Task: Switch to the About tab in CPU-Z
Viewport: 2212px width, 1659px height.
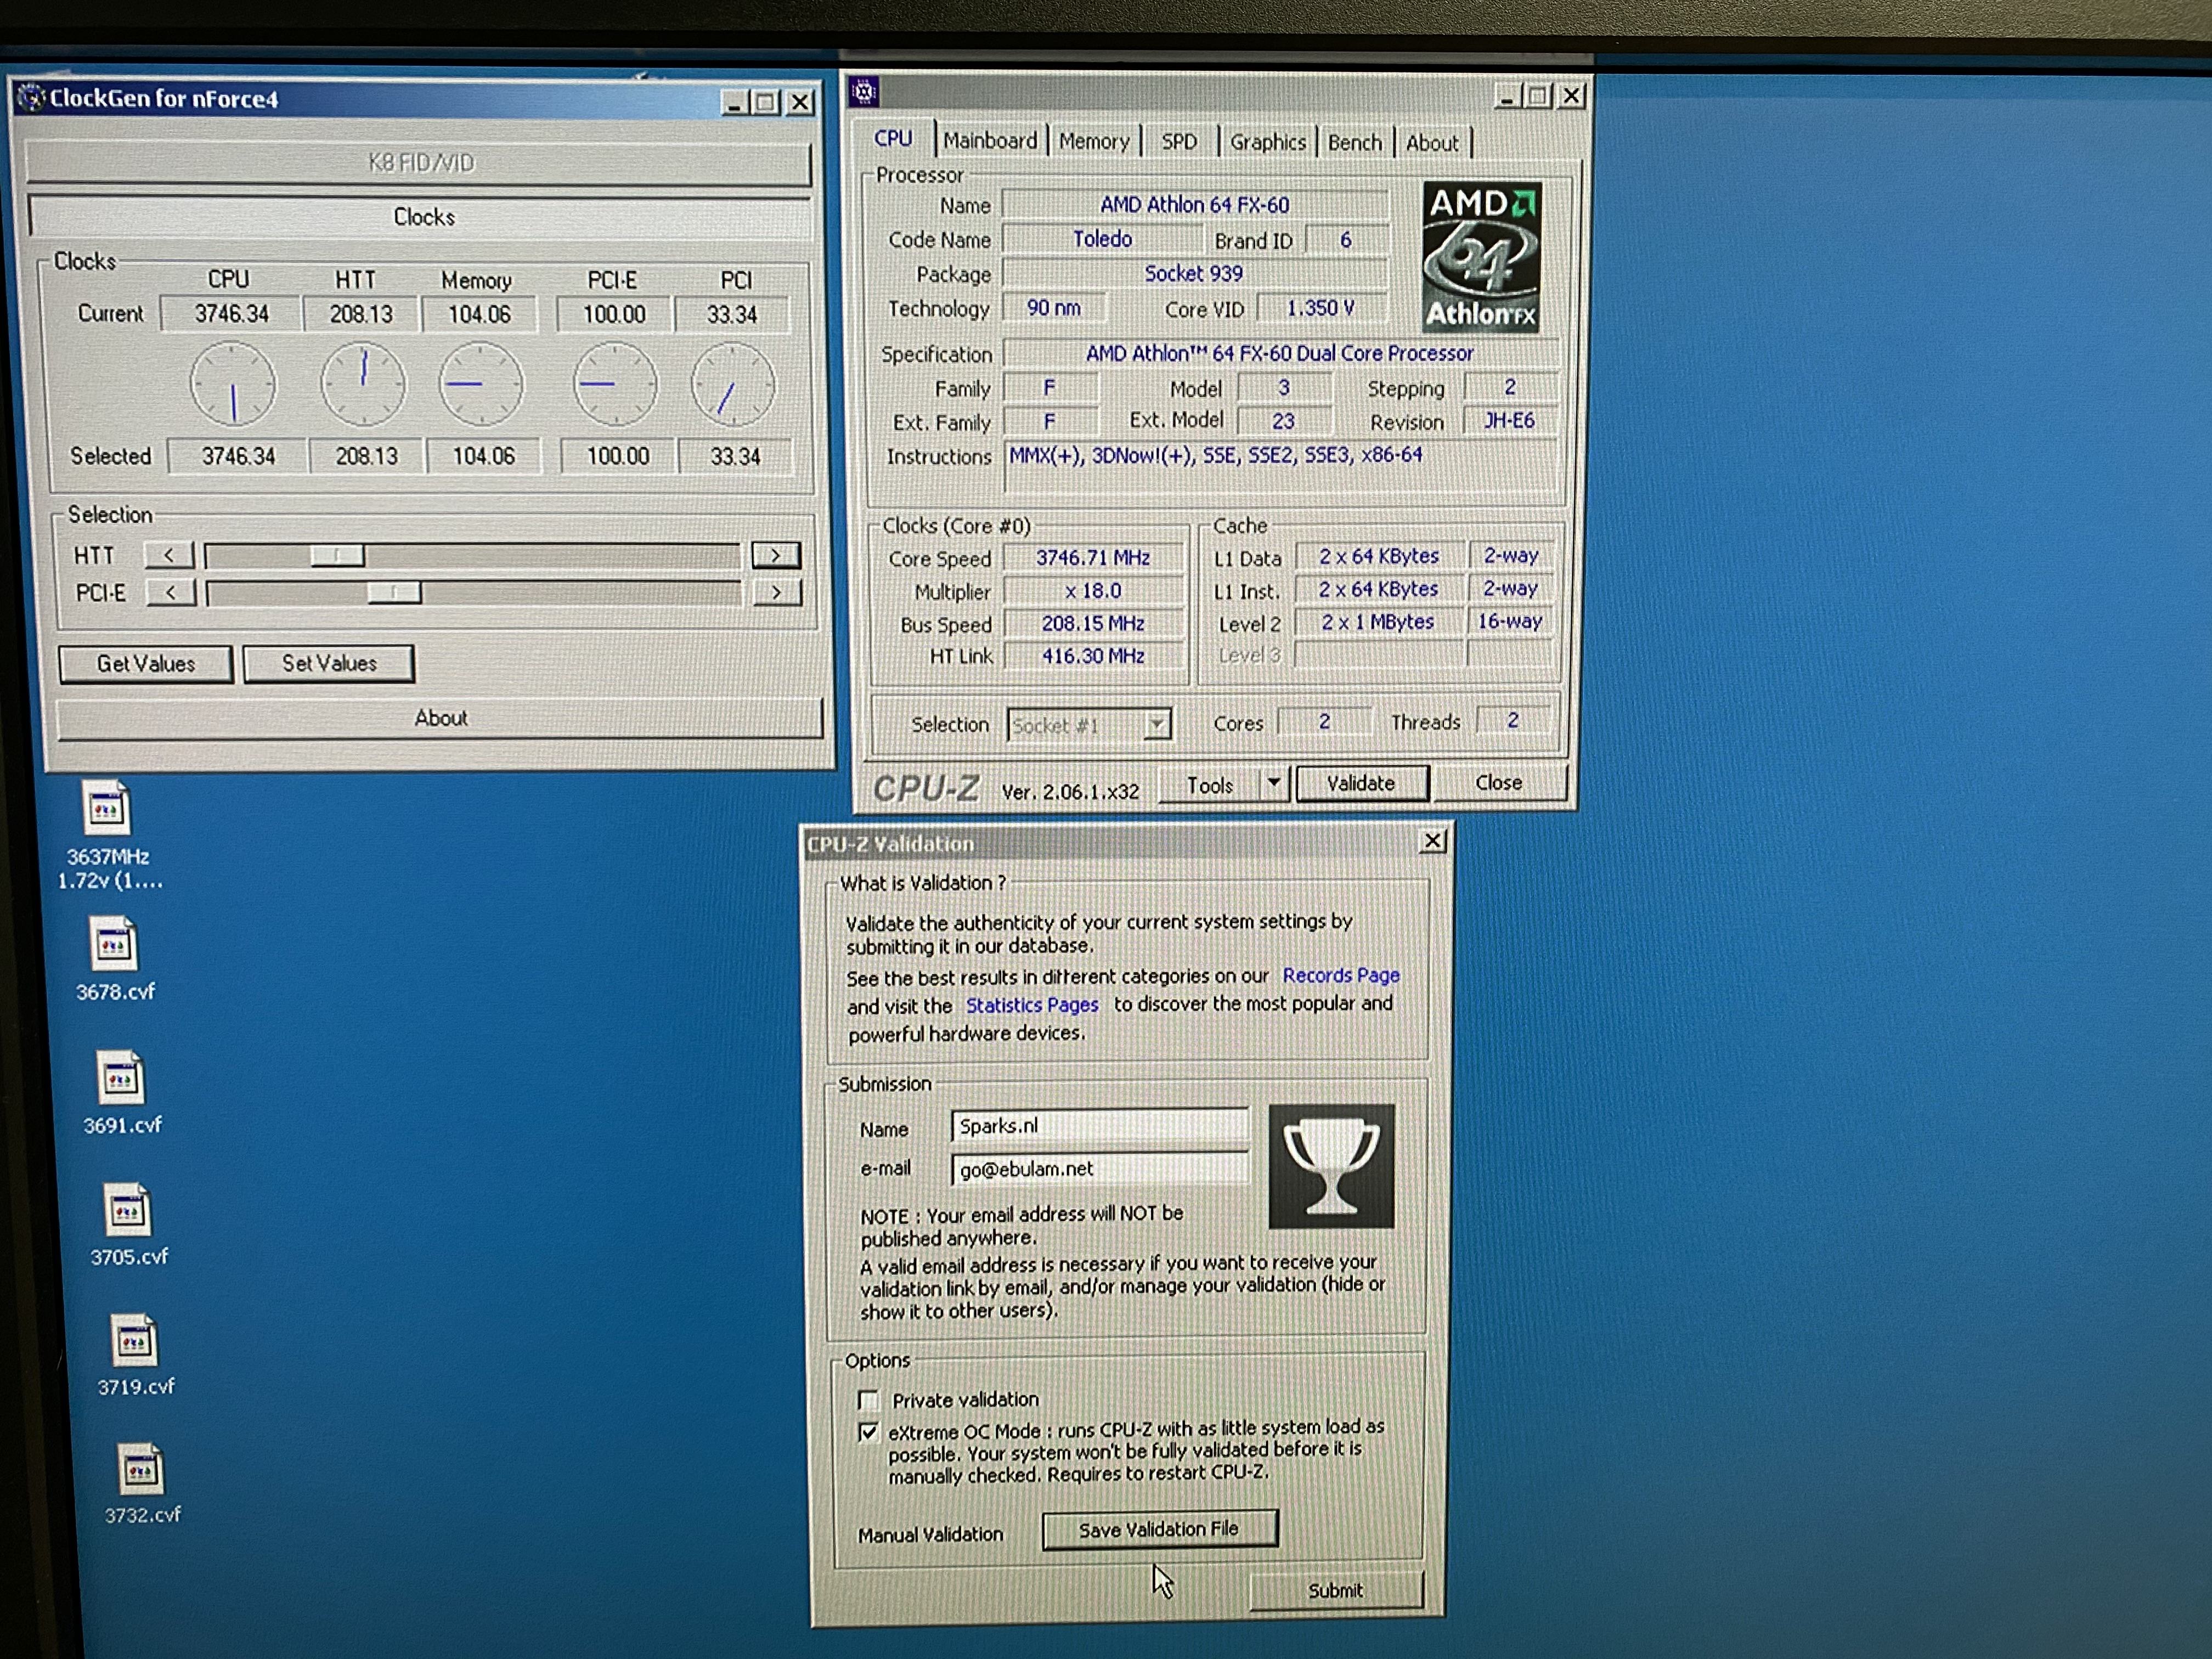Action: click(1432, 144)
